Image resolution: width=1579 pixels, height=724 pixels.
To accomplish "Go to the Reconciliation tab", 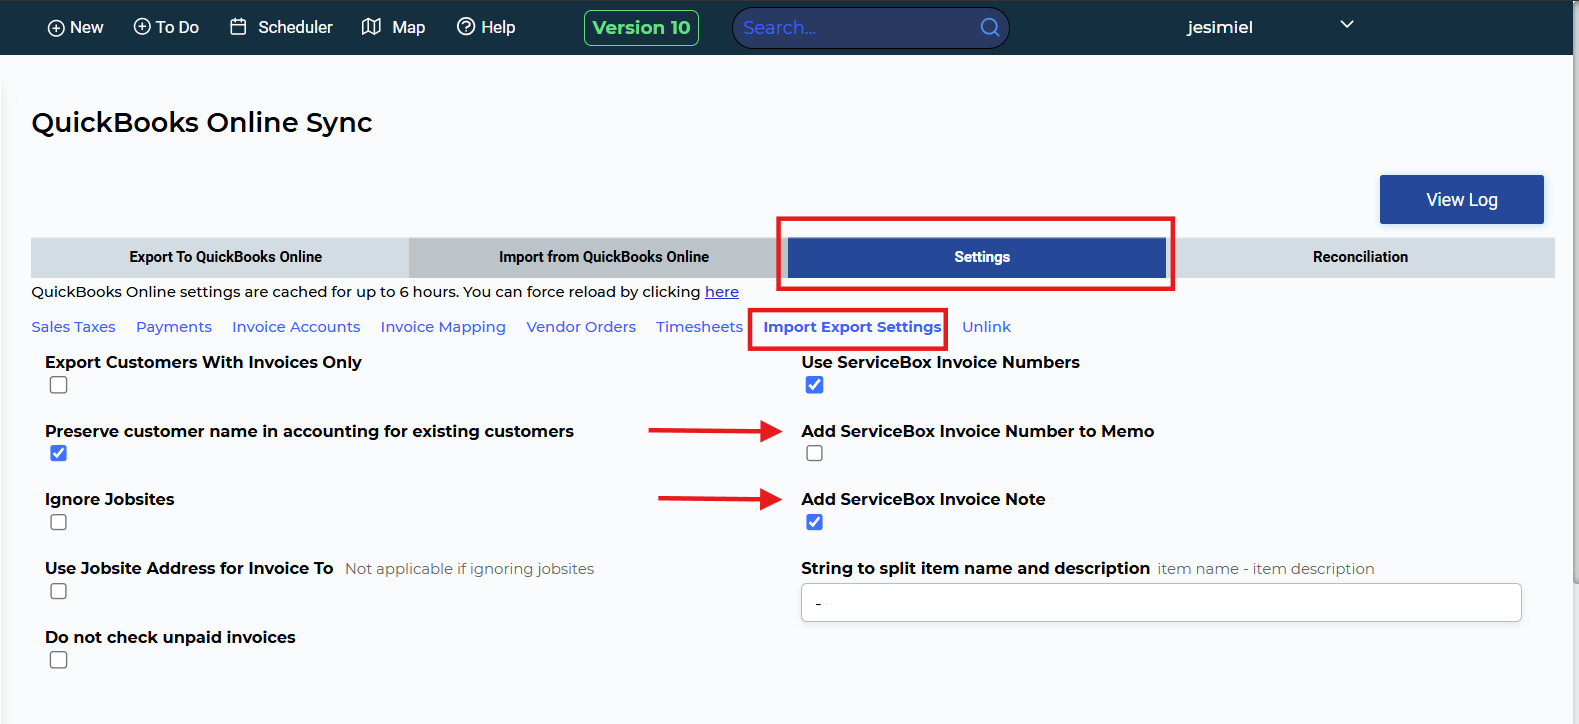I will pyautogui.click(x=1360, y=257).
